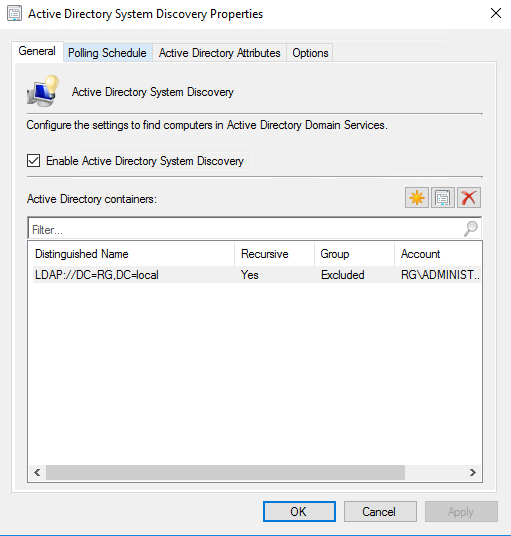
Task: Open the container properties edit icon
Action: click(443, 198)
